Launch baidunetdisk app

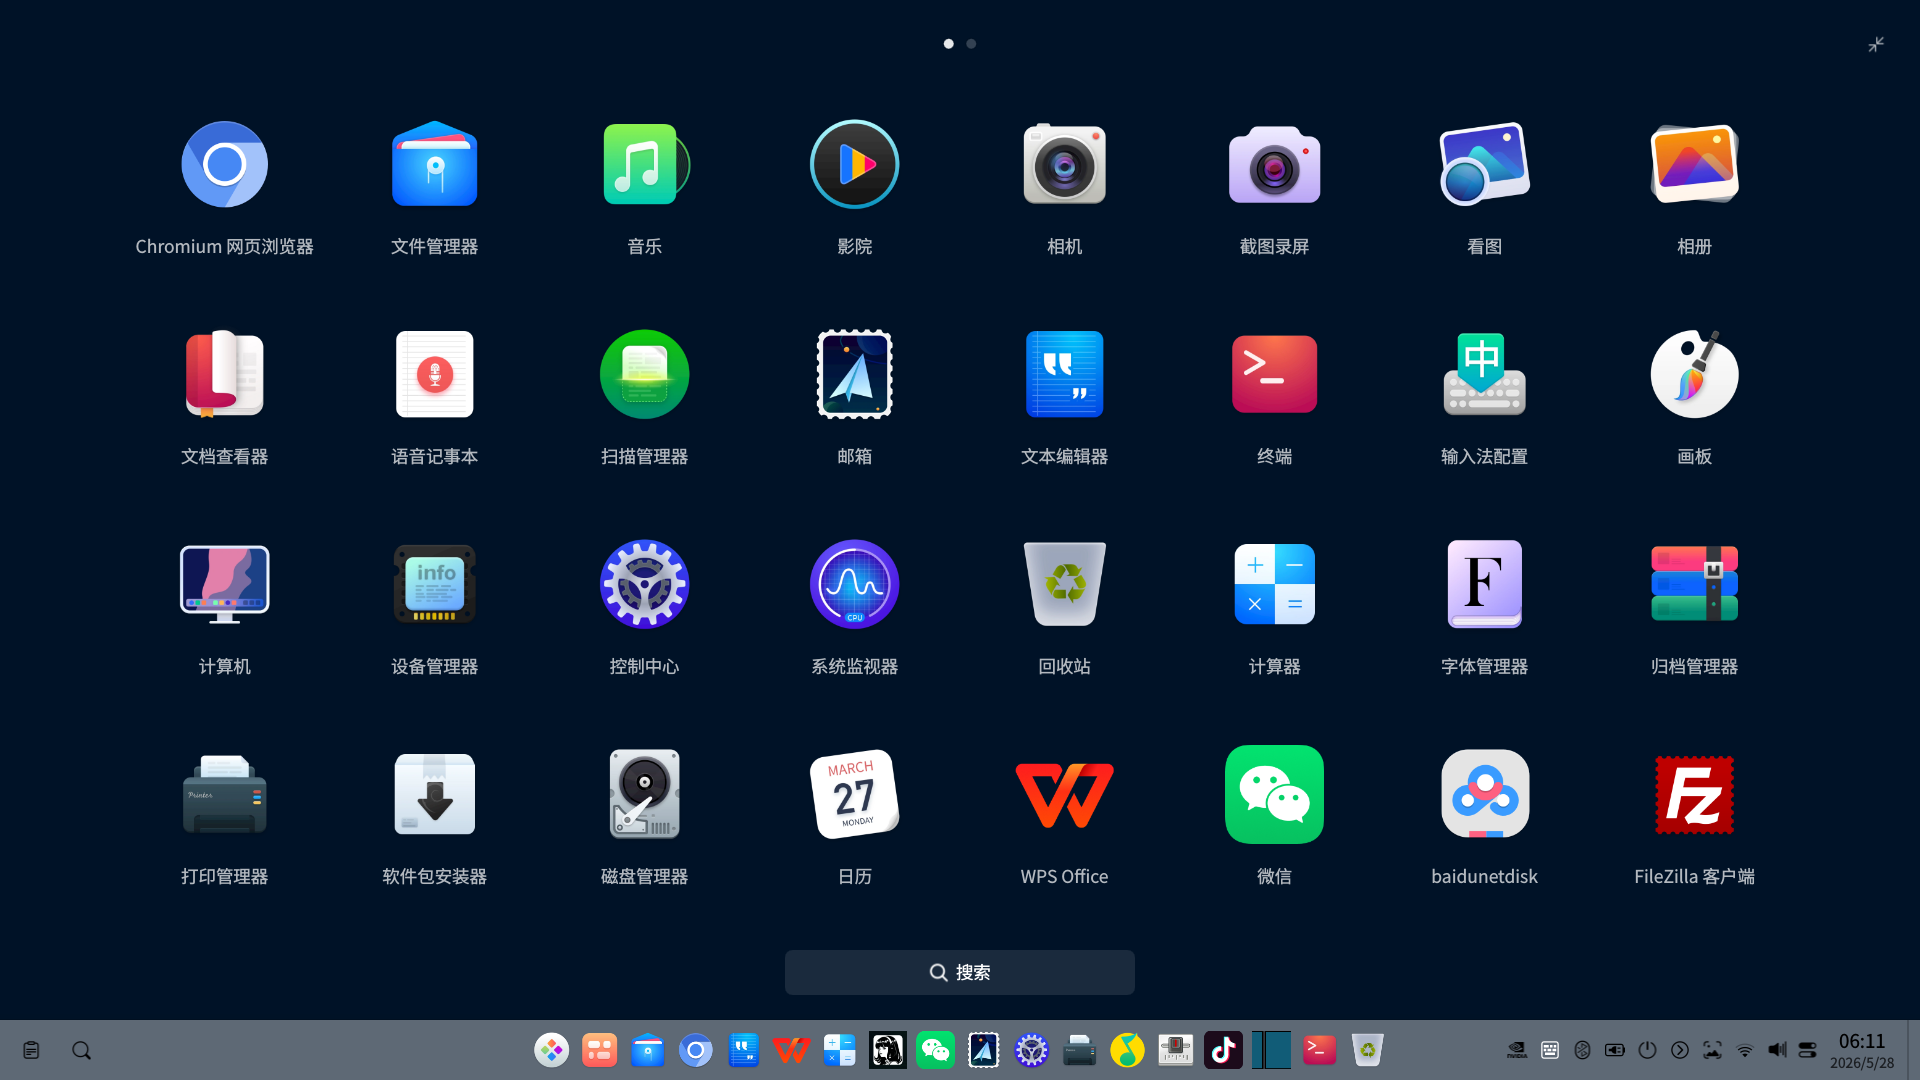coord(1484,795)
